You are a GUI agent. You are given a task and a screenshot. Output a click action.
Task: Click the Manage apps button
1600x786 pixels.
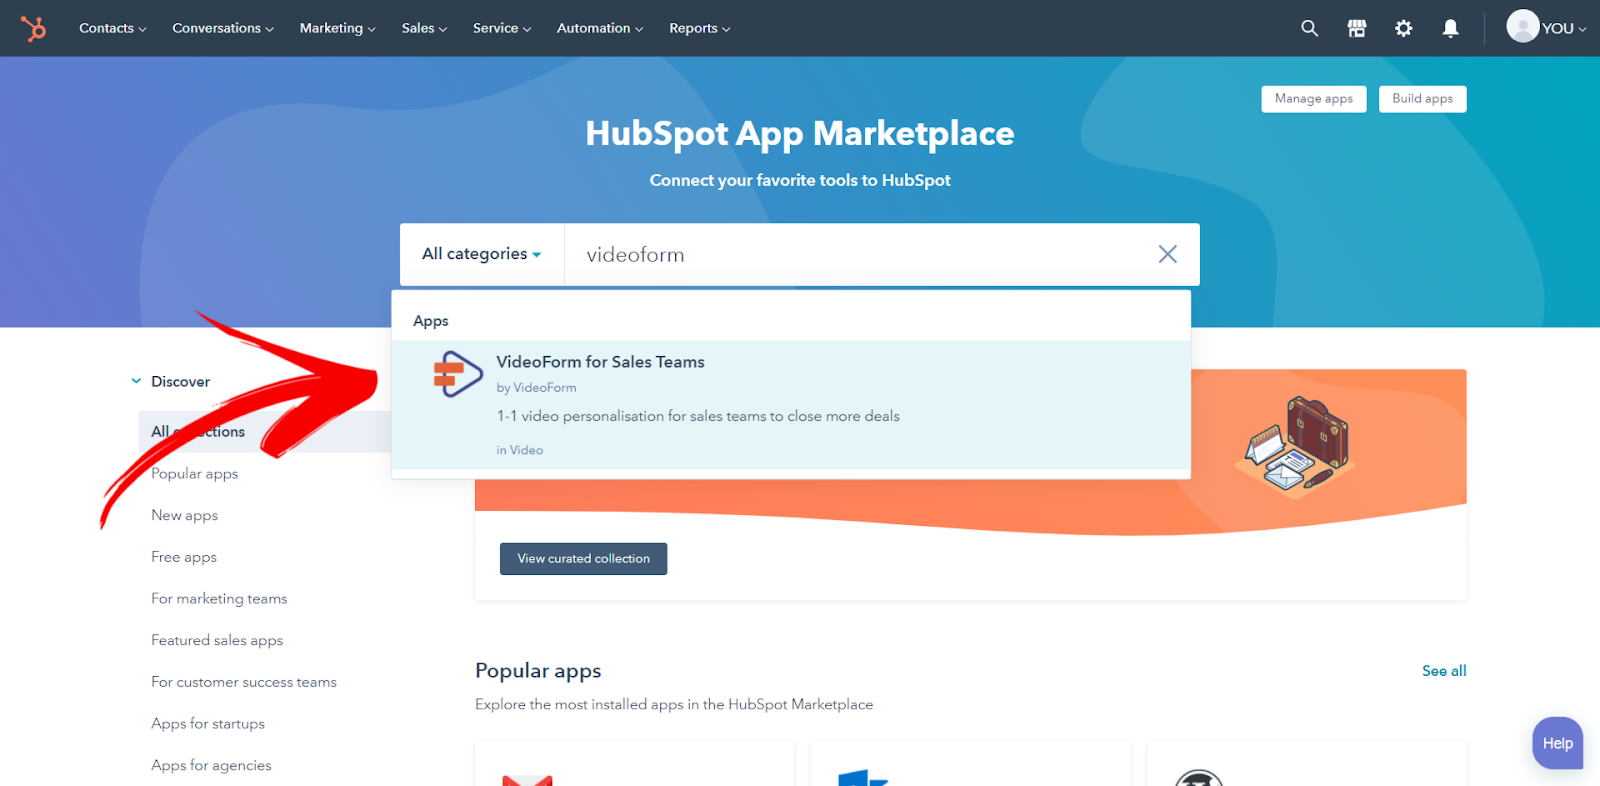point(1314,99)
